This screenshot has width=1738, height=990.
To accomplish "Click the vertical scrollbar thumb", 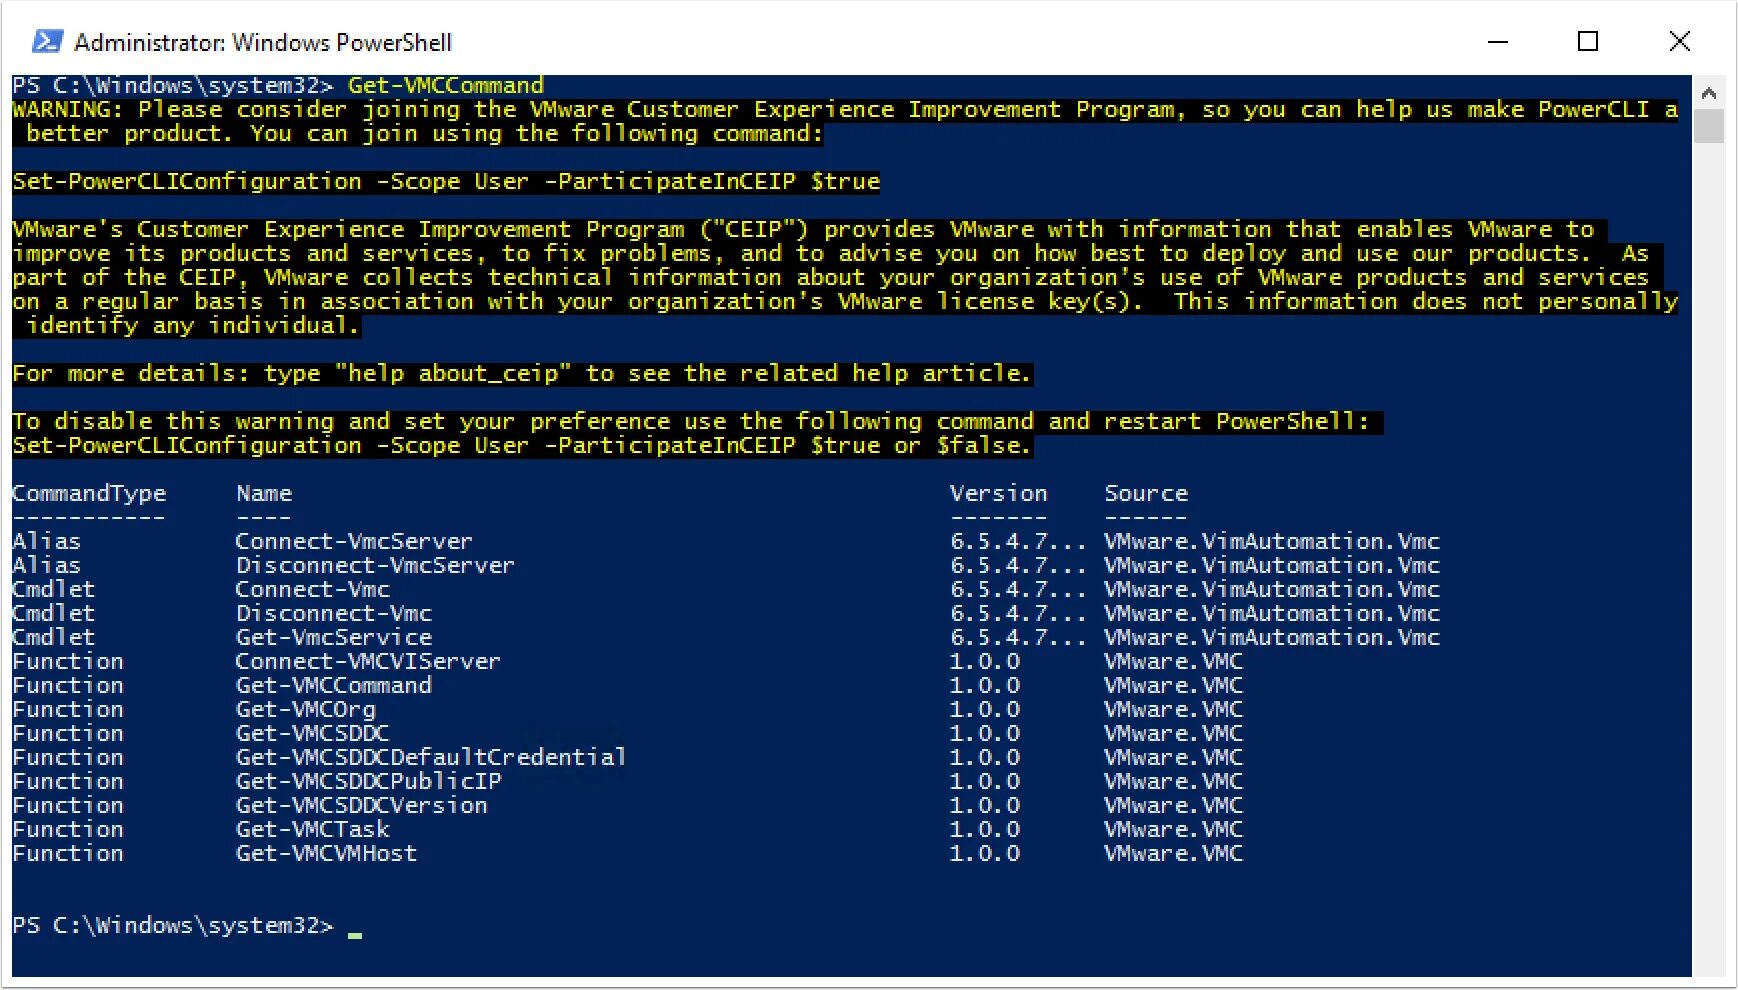I will (1709, 126).
